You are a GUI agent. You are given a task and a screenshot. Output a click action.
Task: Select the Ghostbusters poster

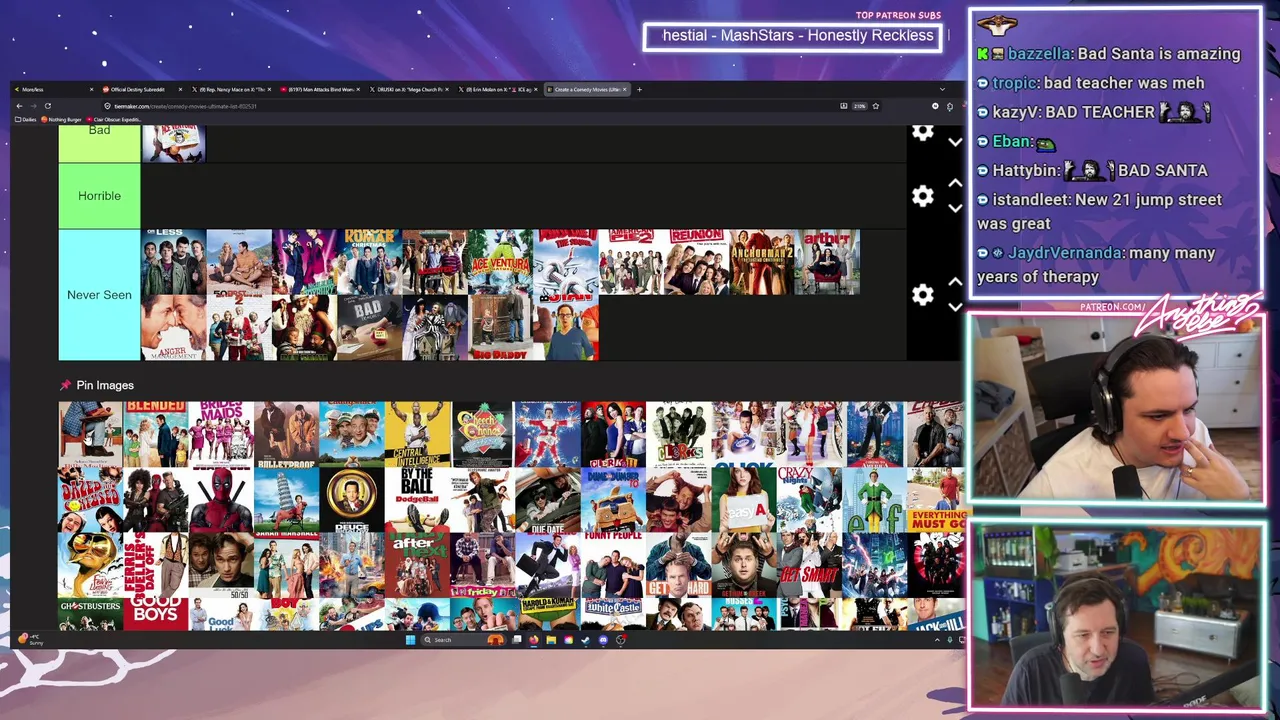pyautogui.click(x=90, y=614)
